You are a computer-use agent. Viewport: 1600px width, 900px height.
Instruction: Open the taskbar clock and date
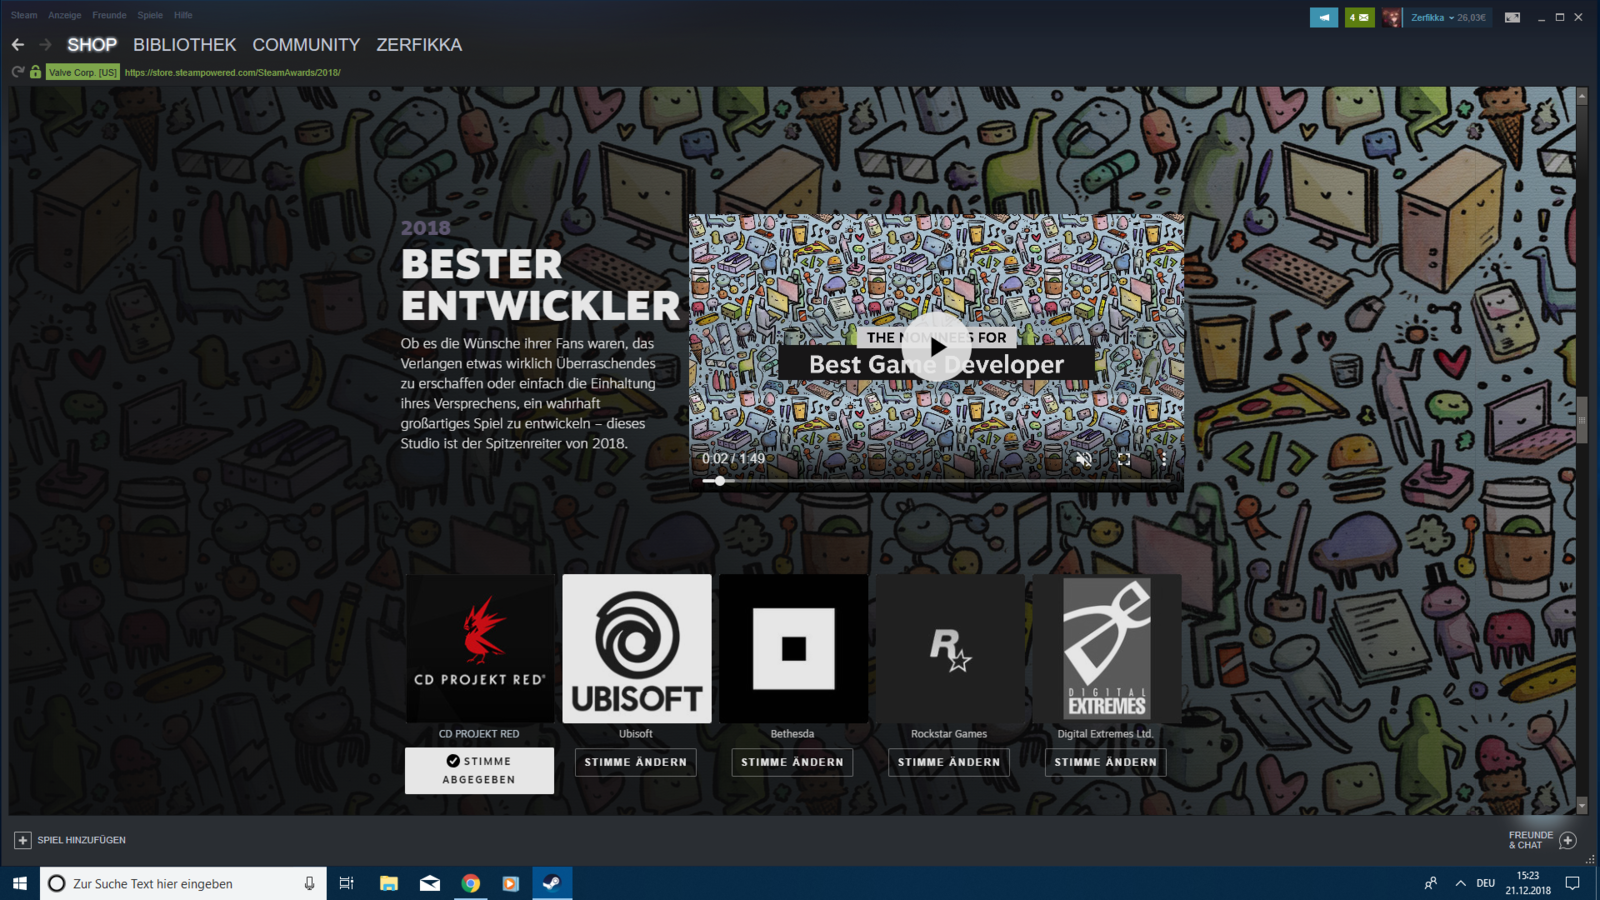click(1527, 883)
